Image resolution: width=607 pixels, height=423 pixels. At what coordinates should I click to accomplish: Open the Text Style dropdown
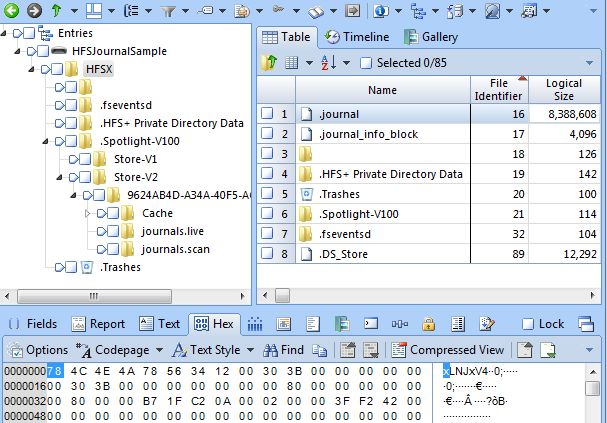click(x=250, y=350)
